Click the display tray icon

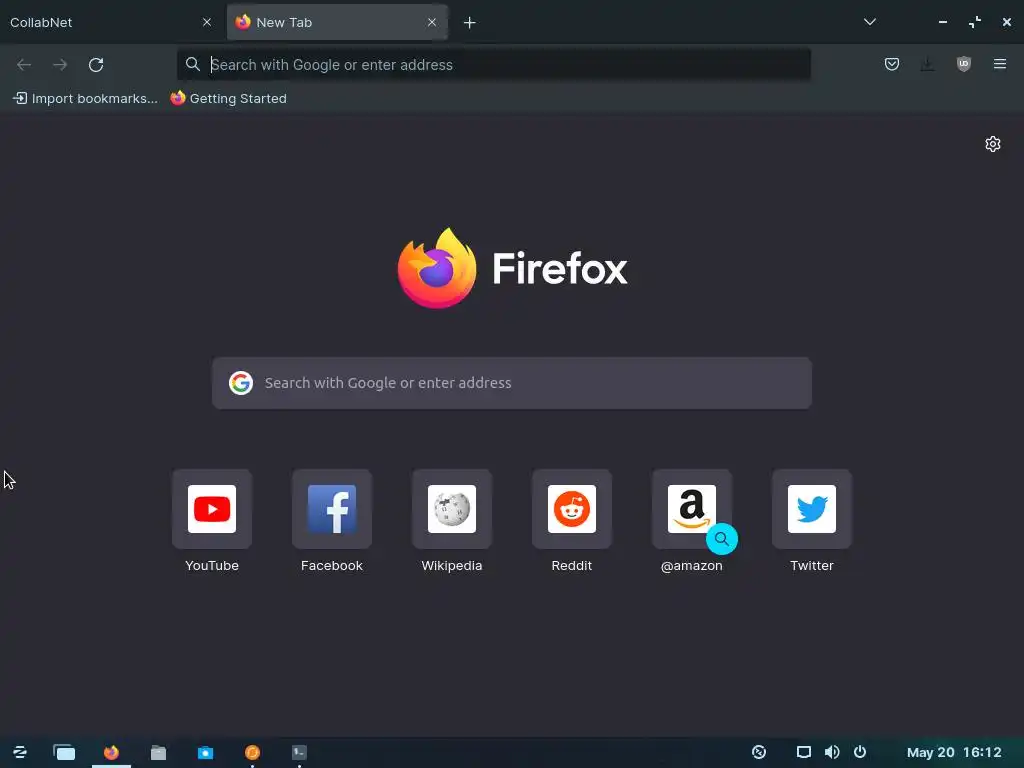(804, 752)
